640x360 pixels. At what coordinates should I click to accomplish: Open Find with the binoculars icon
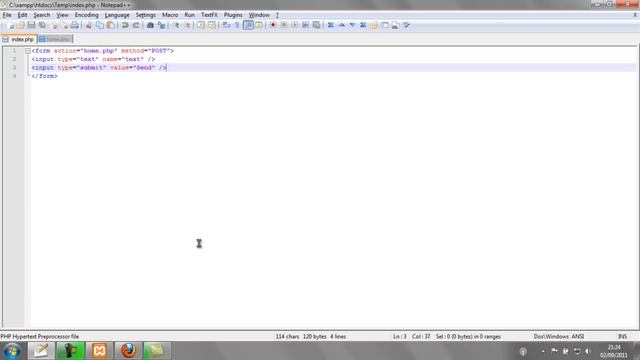(x=150, y=25)
